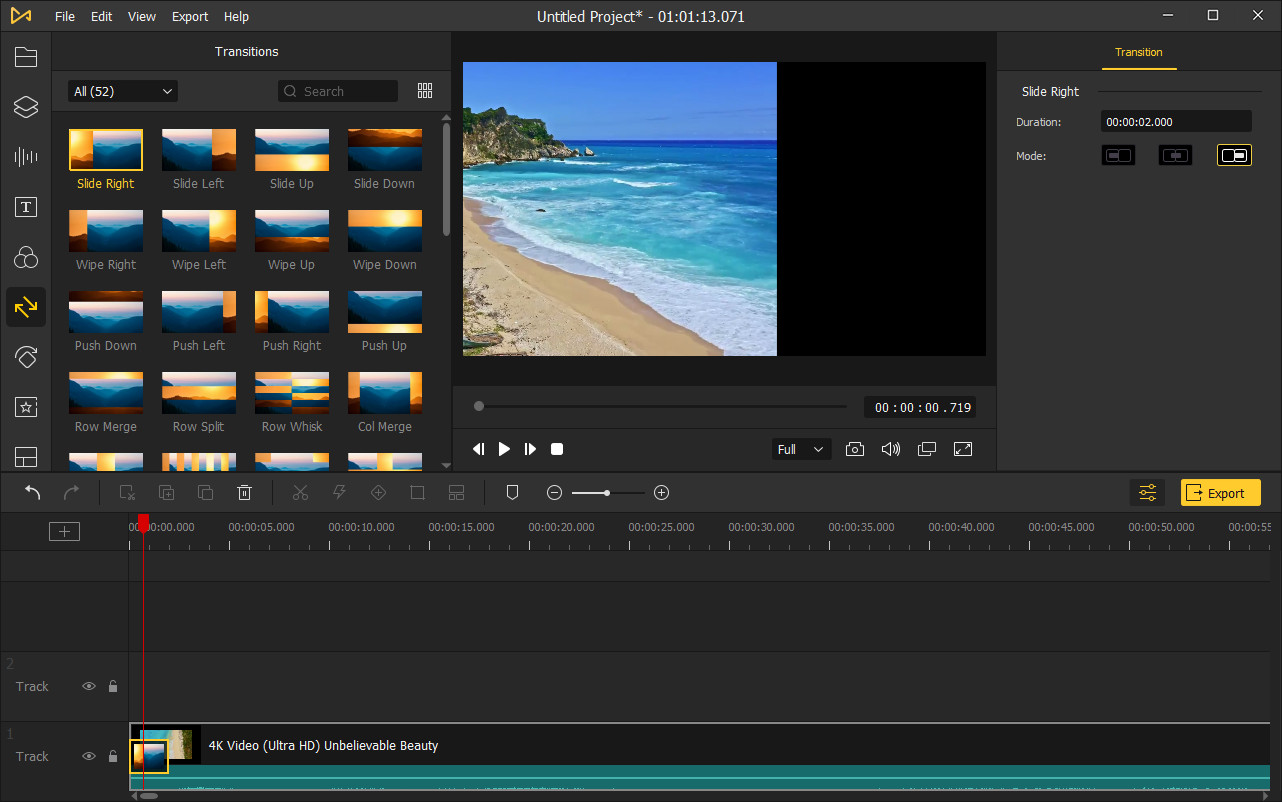Expand the All (52) category dropdown
Screen dimensions: 1282x802
(x=123, y=91)
